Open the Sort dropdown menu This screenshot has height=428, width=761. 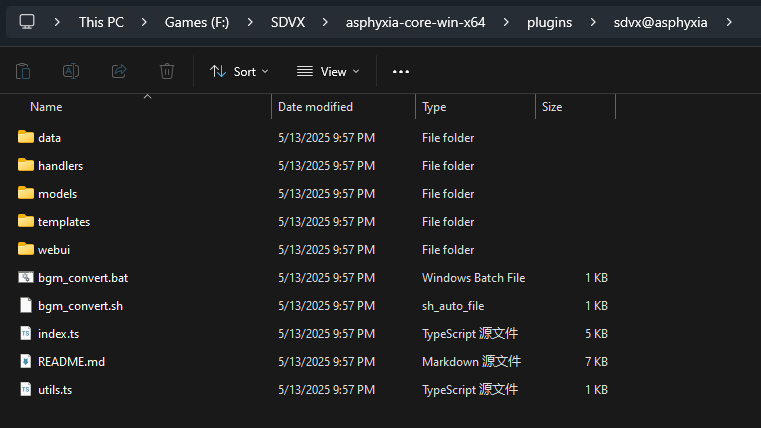pos(239,71)
